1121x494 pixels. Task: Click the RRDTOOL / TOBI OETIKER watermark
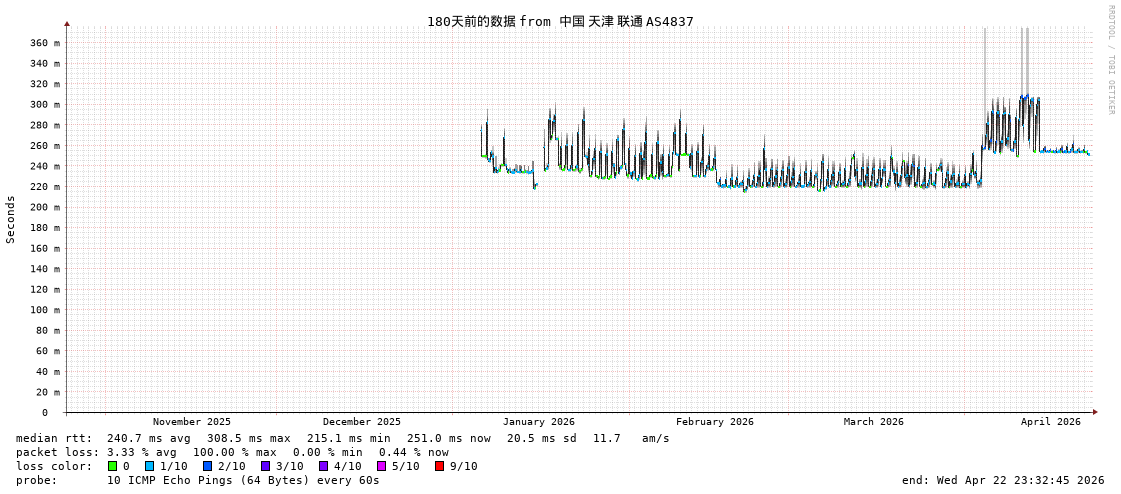[1110, 60]
